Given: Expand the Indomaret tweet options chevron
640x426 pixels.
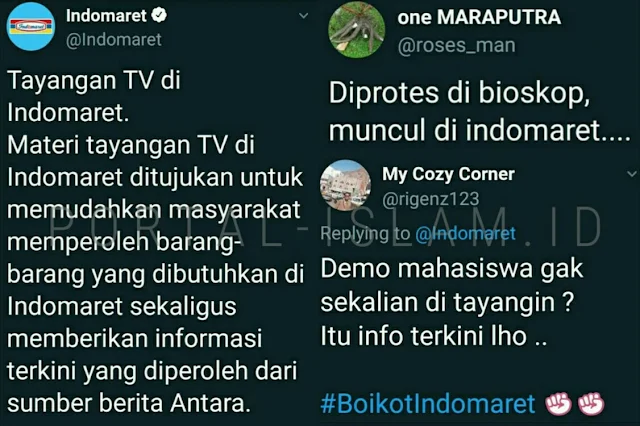Looking at the screenshot, I should pyautogui.click(x=303, y=16).
